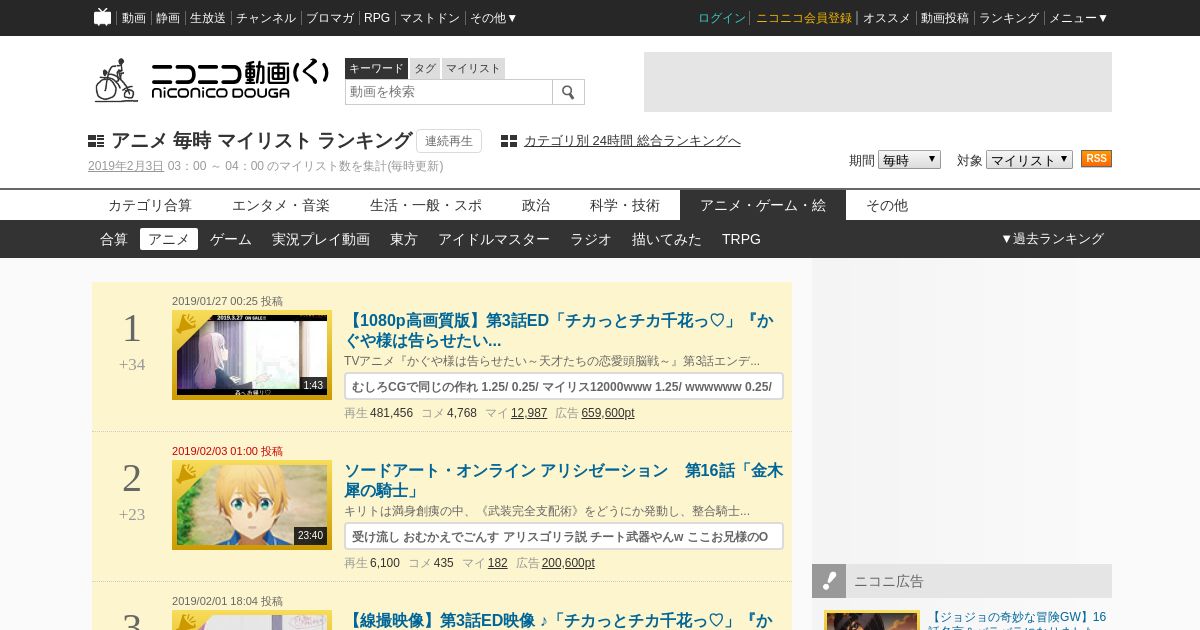Viewport: 1200px width, 630px height.
Task: Select the マイリスト search tab
Action: [x=473, y=68]
